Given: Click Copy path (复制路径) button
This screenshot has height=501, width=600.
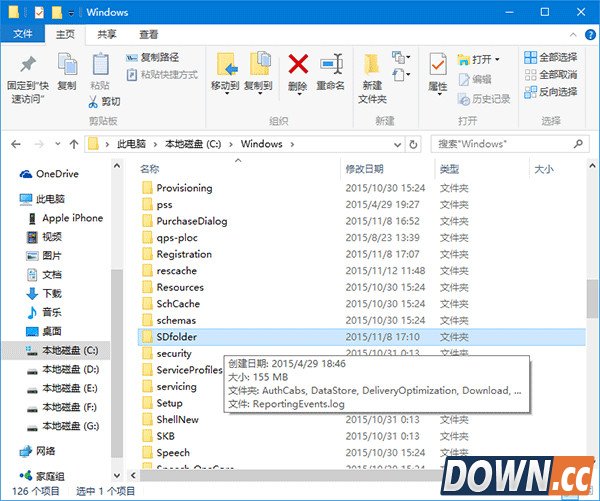Looking at the screenshot, I should (x=152, y=57).
